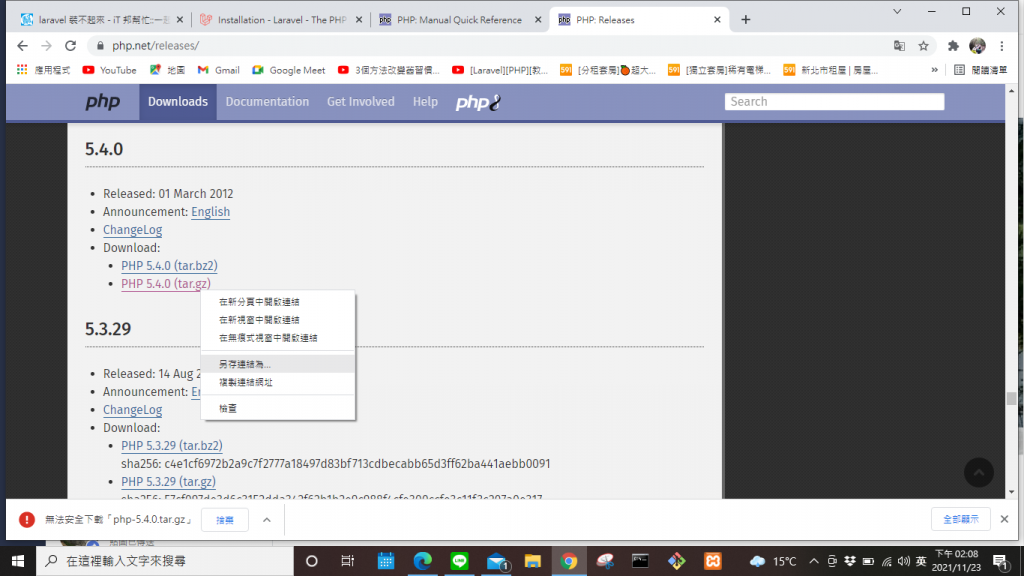Go back to the previous page

pyautogui.click(x=22, y=46)
